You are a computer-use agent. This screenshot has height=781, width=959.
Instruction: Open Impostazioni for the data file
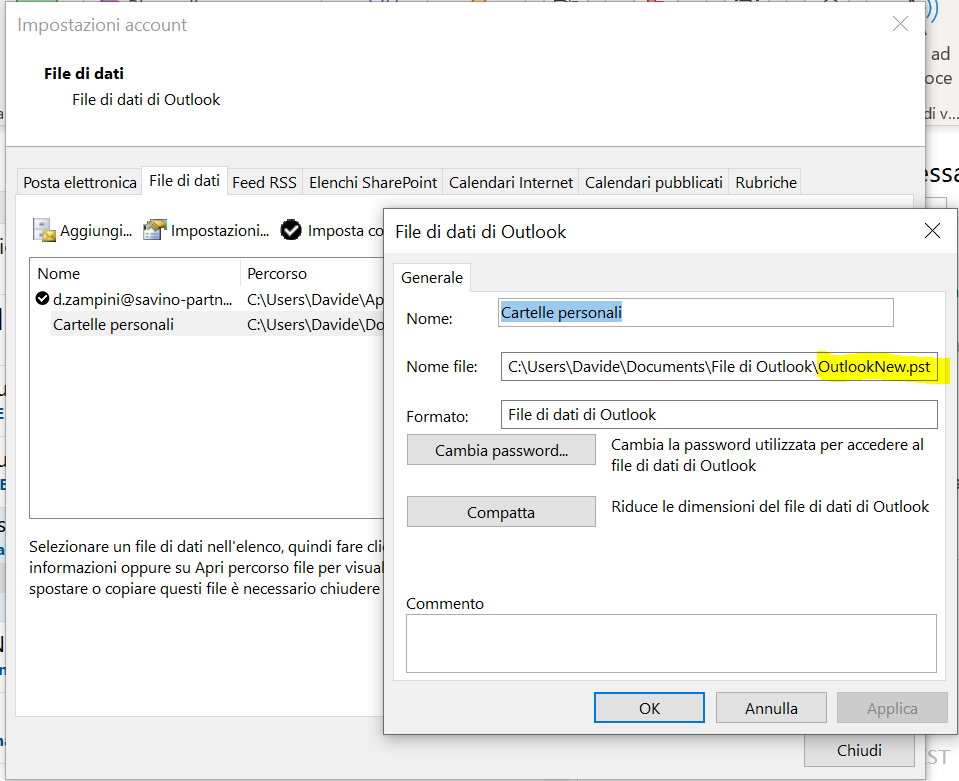206,231
